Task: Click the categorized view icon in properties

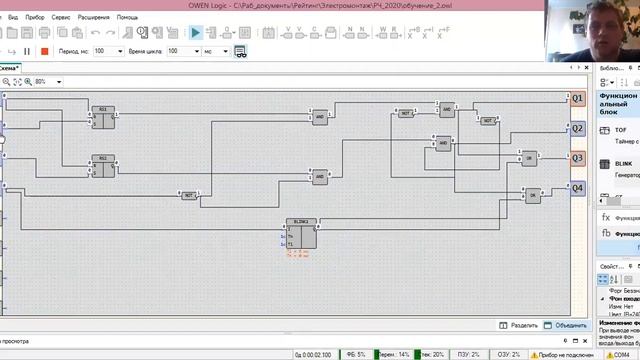Action: pyautogui.click(x=603, y=279)
